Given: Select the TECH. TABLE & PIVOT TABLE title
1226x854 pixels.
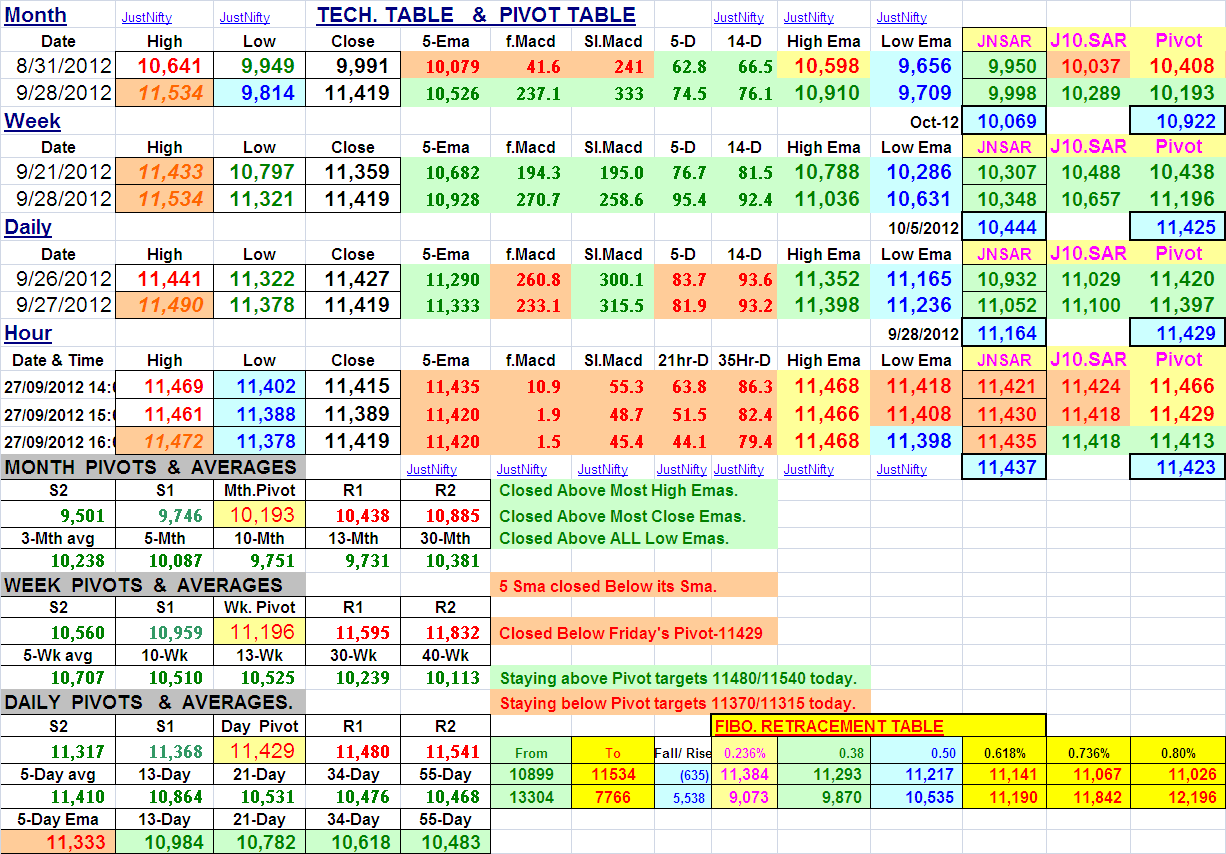Looking at the screenshot, I should pyautogui.click(x=476, y=15).
